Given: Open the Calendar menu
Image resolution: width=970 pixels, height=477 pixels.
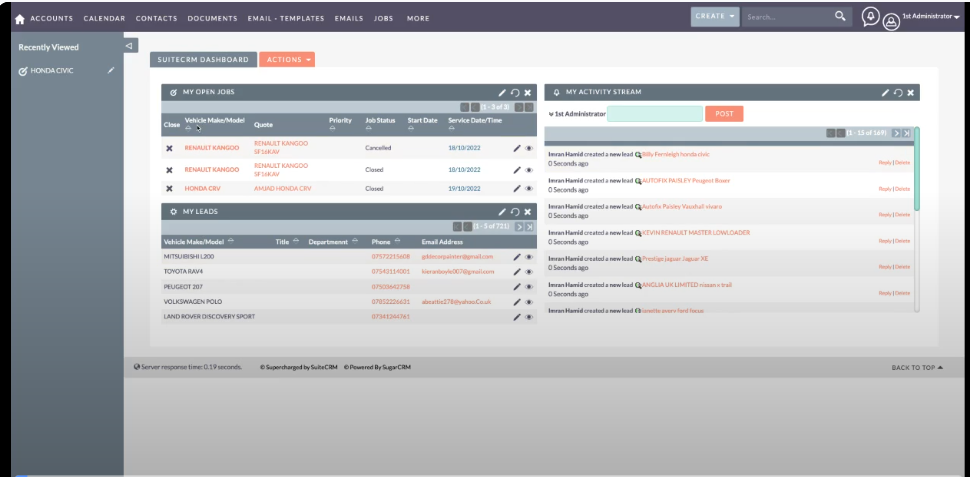Looking at the screenshot, I should point(105,18).
